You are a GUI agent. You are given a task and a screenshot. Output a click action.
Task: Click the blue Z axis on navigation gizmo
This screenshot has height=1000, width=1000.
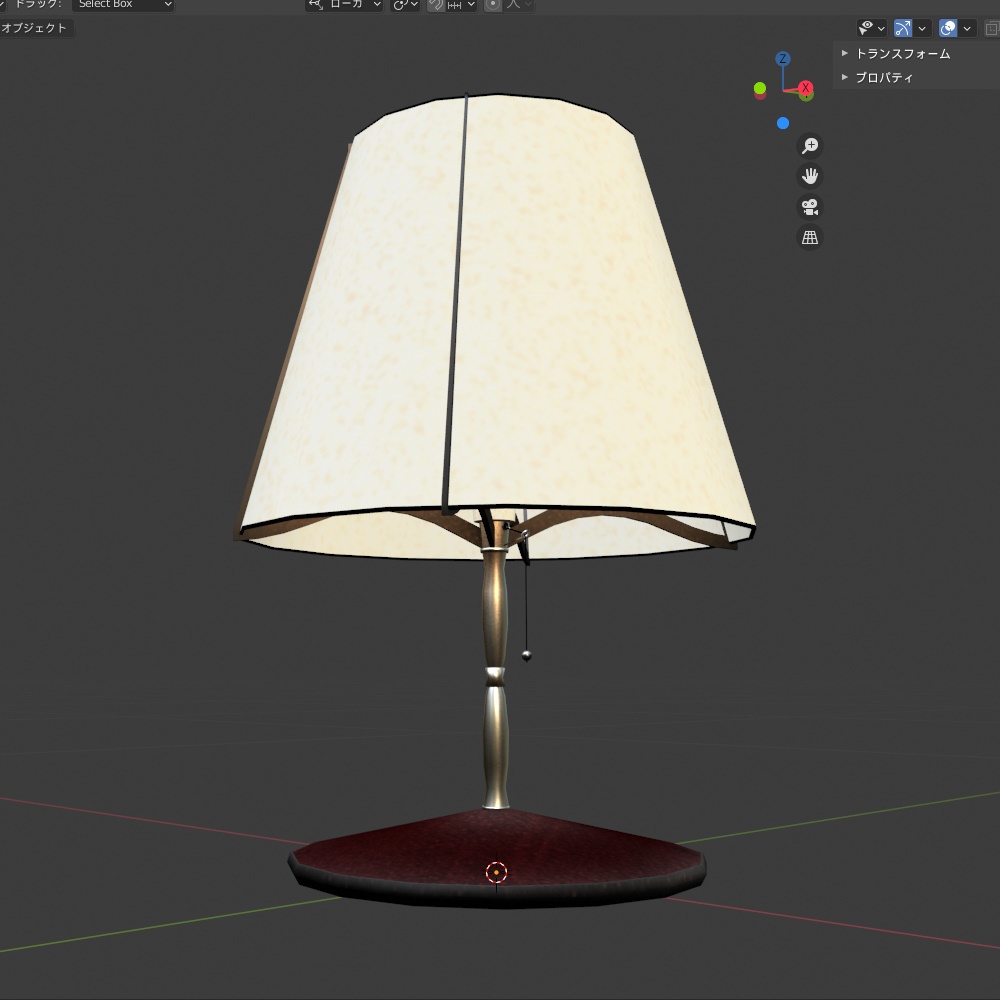point(782,58)
